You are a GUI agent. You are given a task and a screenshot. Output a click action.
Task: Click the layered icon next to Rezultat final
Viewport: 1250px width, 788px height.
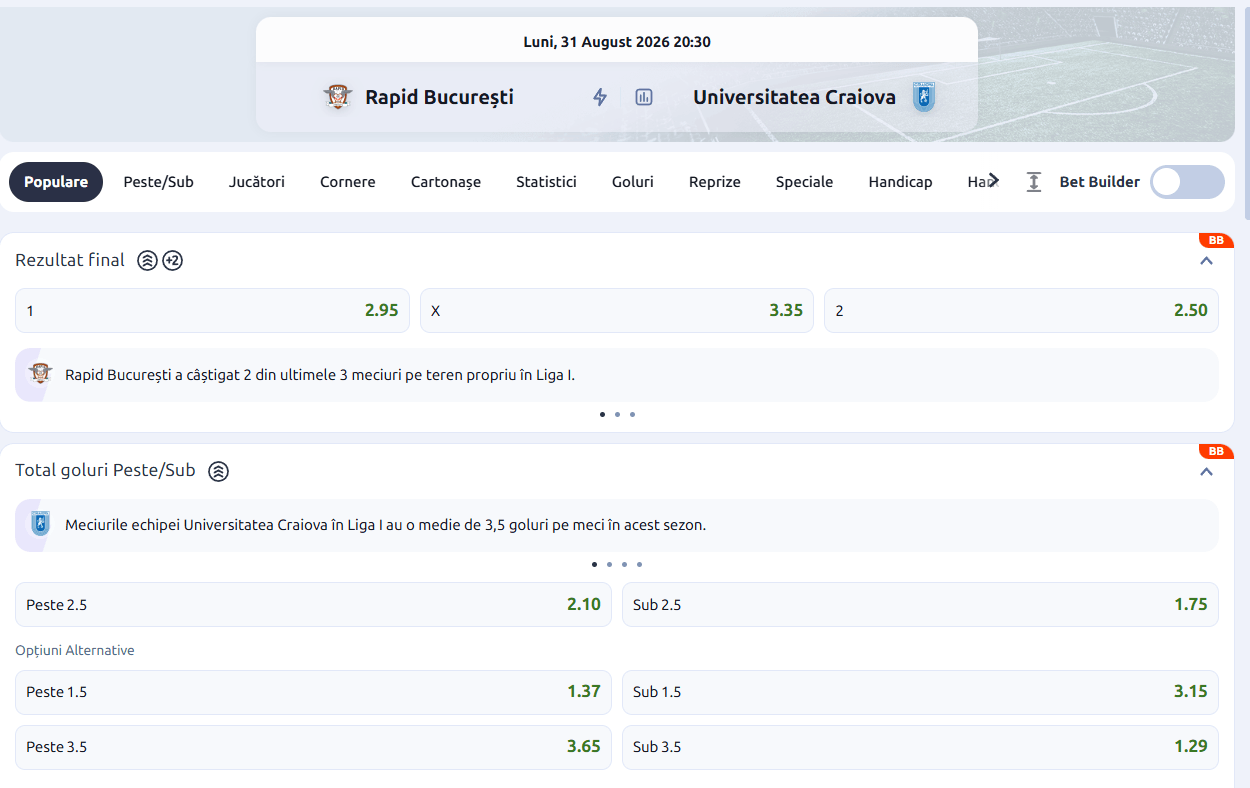(x=147, y=261)
